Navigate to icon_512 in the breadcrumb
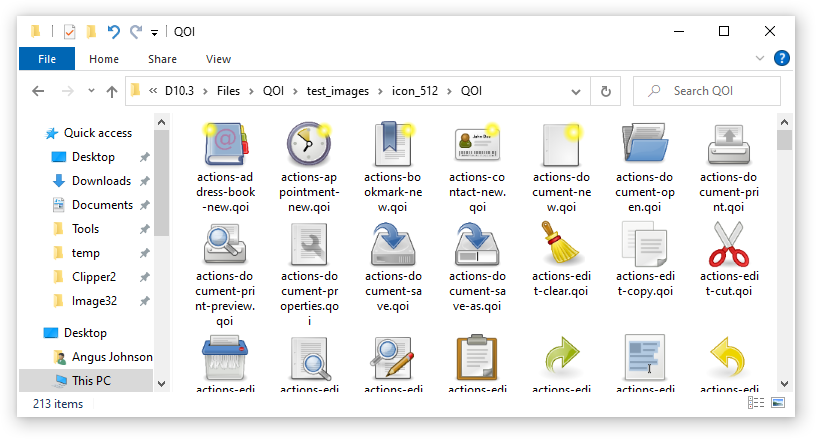Viewport: 816px width, 439px height. pos(415,91)
